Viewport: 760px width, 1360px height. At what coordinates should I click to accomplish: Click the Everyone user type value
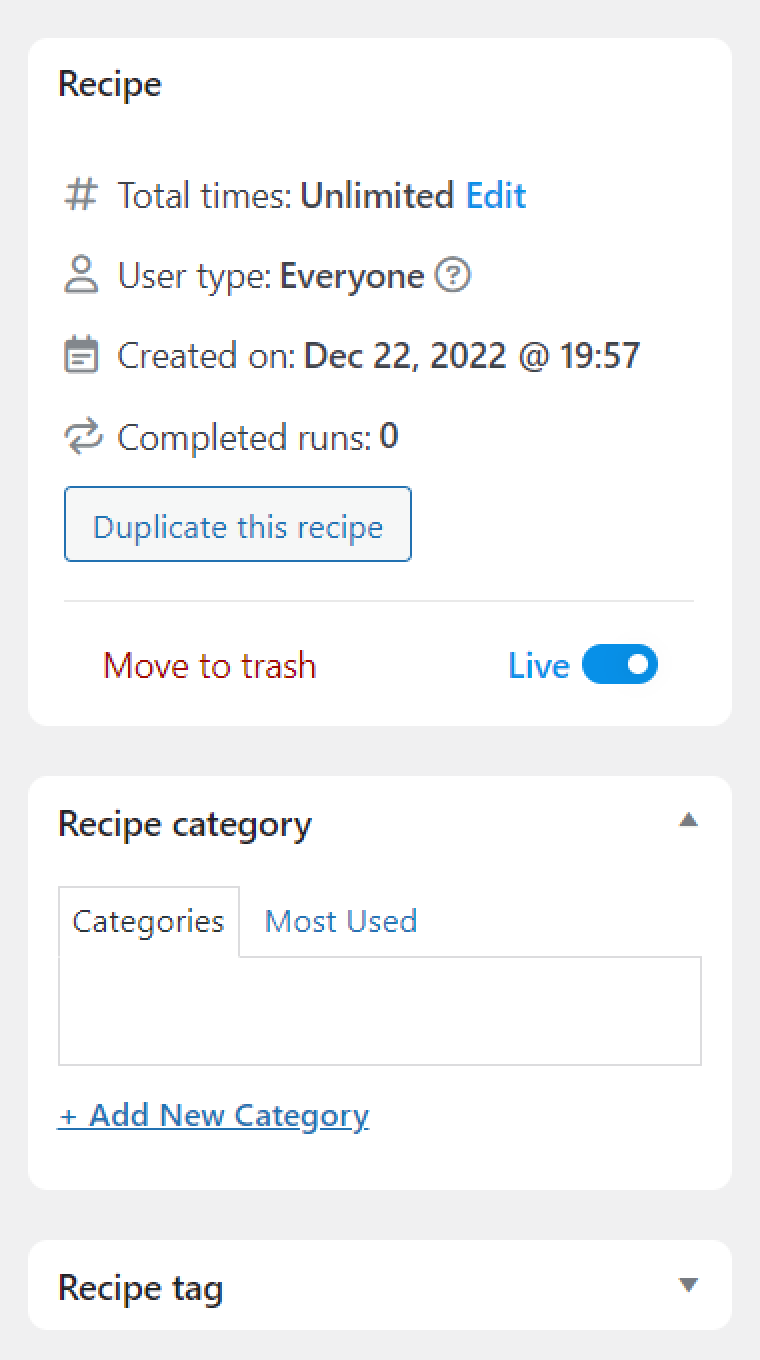[x=351, y=275]
